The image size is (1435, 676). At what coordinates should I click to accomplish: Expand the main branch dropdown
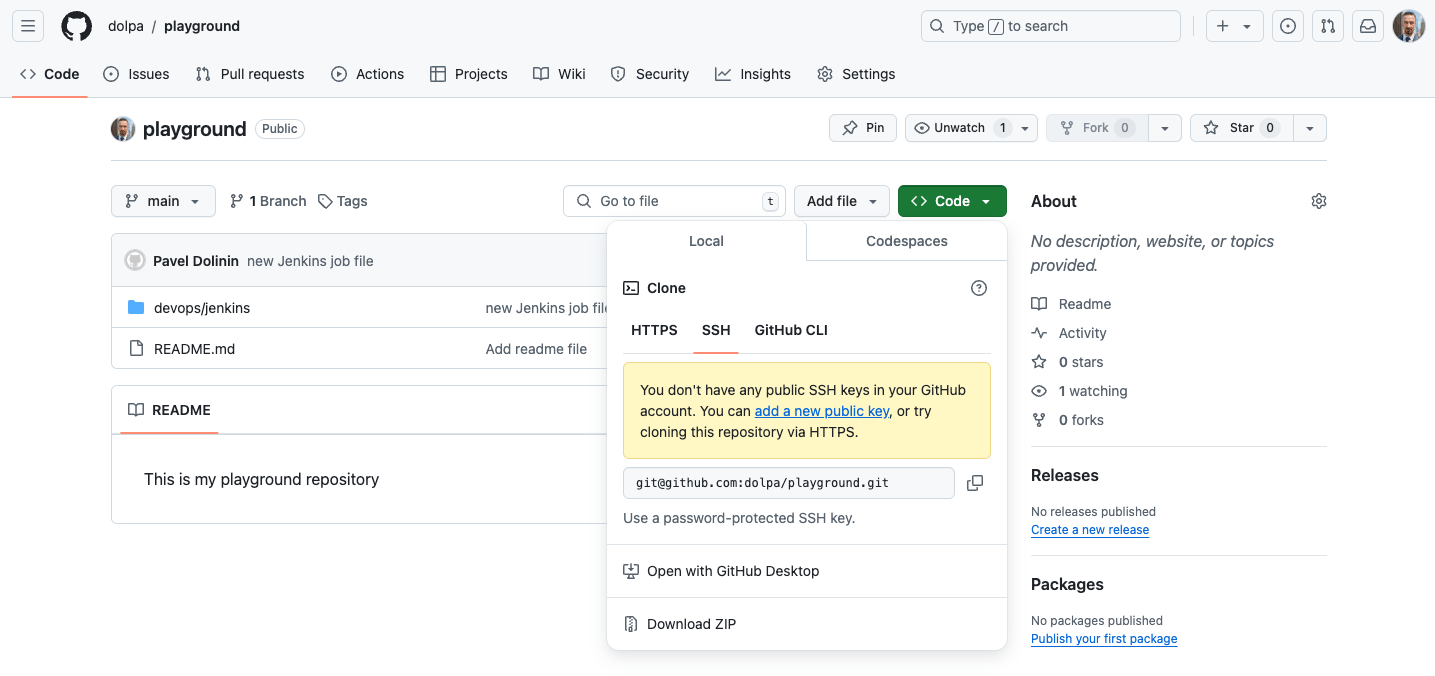[163, 201]
